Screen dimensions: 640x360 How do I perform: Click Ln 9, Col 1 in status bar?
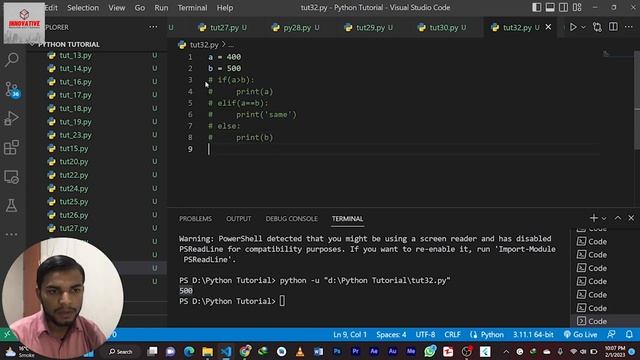[350, 334]
